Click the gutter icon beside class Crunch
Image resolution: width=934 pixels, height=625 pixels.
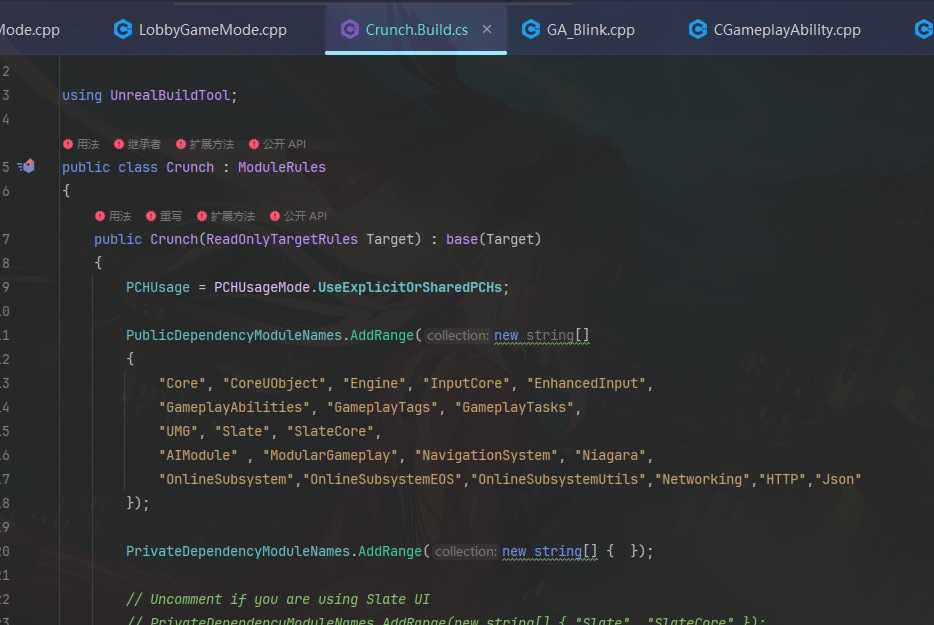27,167
